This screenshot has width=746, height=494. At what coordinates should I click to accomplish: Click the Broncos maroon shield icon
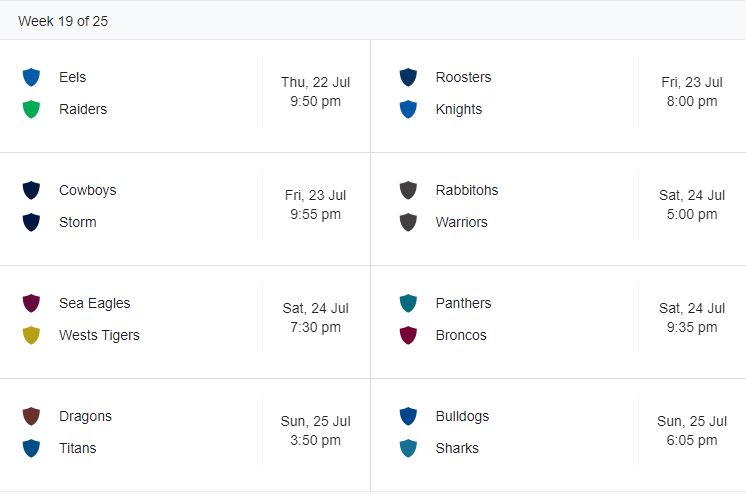408,335
